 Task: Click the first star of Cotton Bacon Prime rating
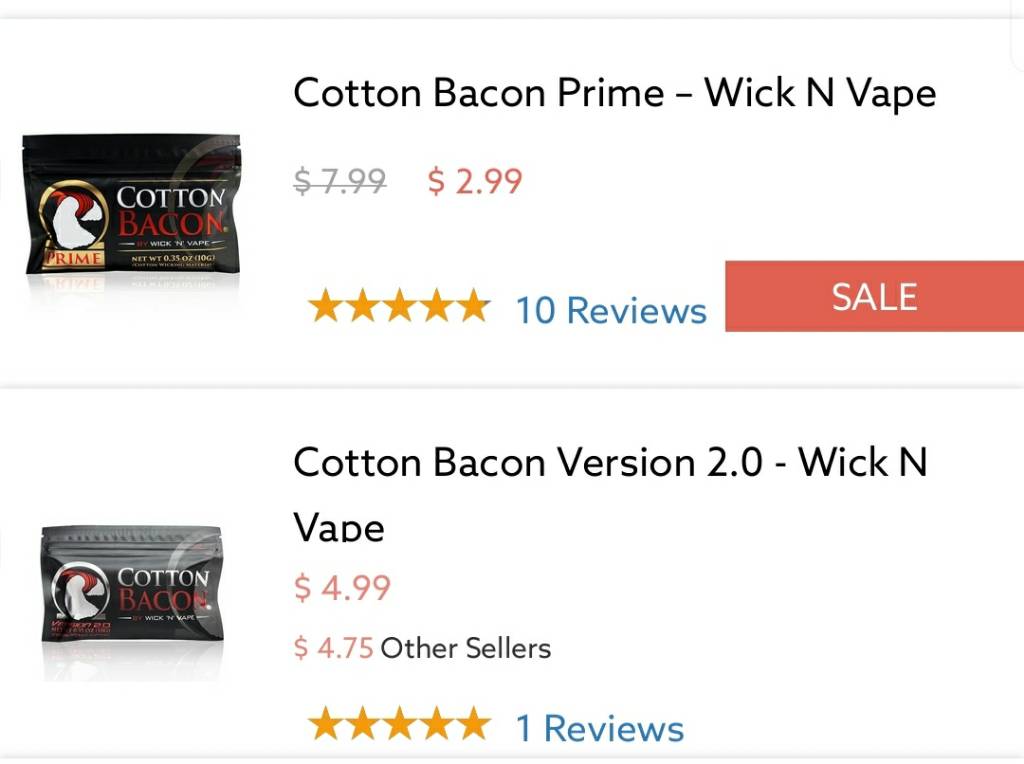point(326,306)
